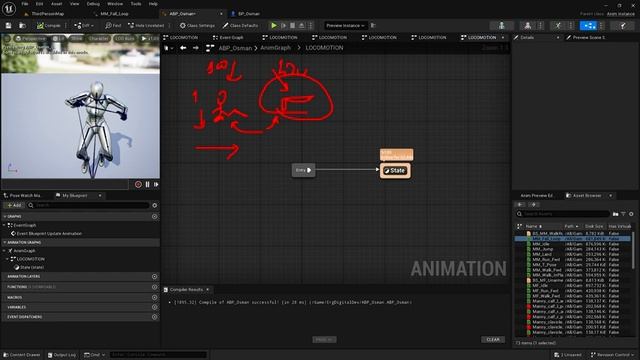Open the Pose Watch Manager tab
The height and width of the screenshot is (360, 640).
[24, 196]
